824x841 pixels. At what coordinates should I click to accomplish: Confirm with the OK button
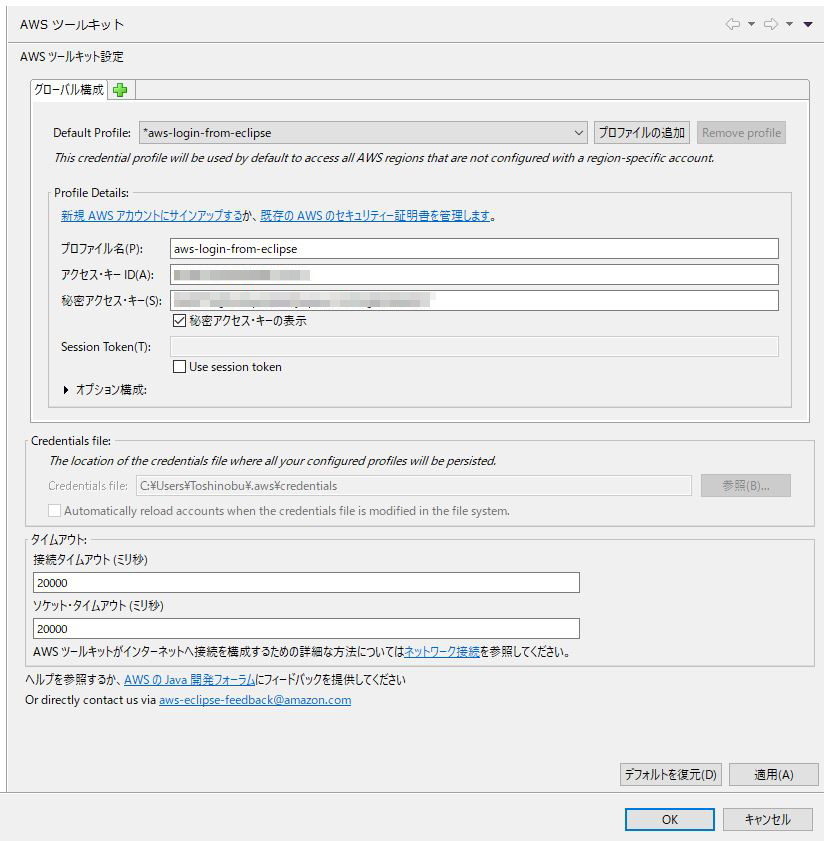tap(670, 820)
